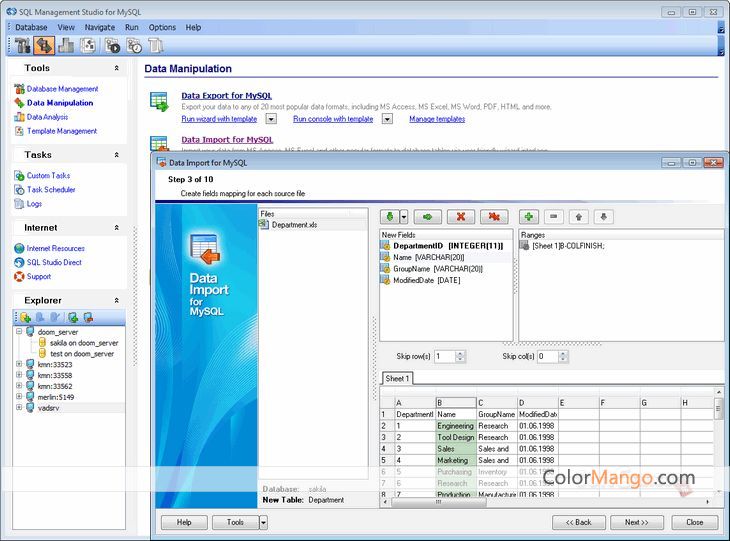Click the sheet horizontal scrollbar thumb
This screenshot has height=541, width=730.
point(439,502)
